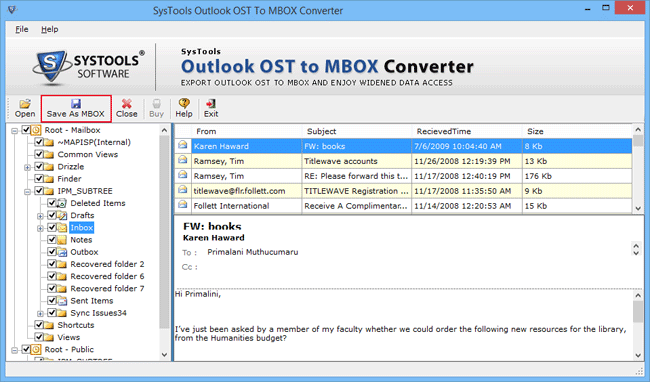Click the Save As MBOX toolbar button
This screenshot has width=650, height=382.
coord(76,109)
